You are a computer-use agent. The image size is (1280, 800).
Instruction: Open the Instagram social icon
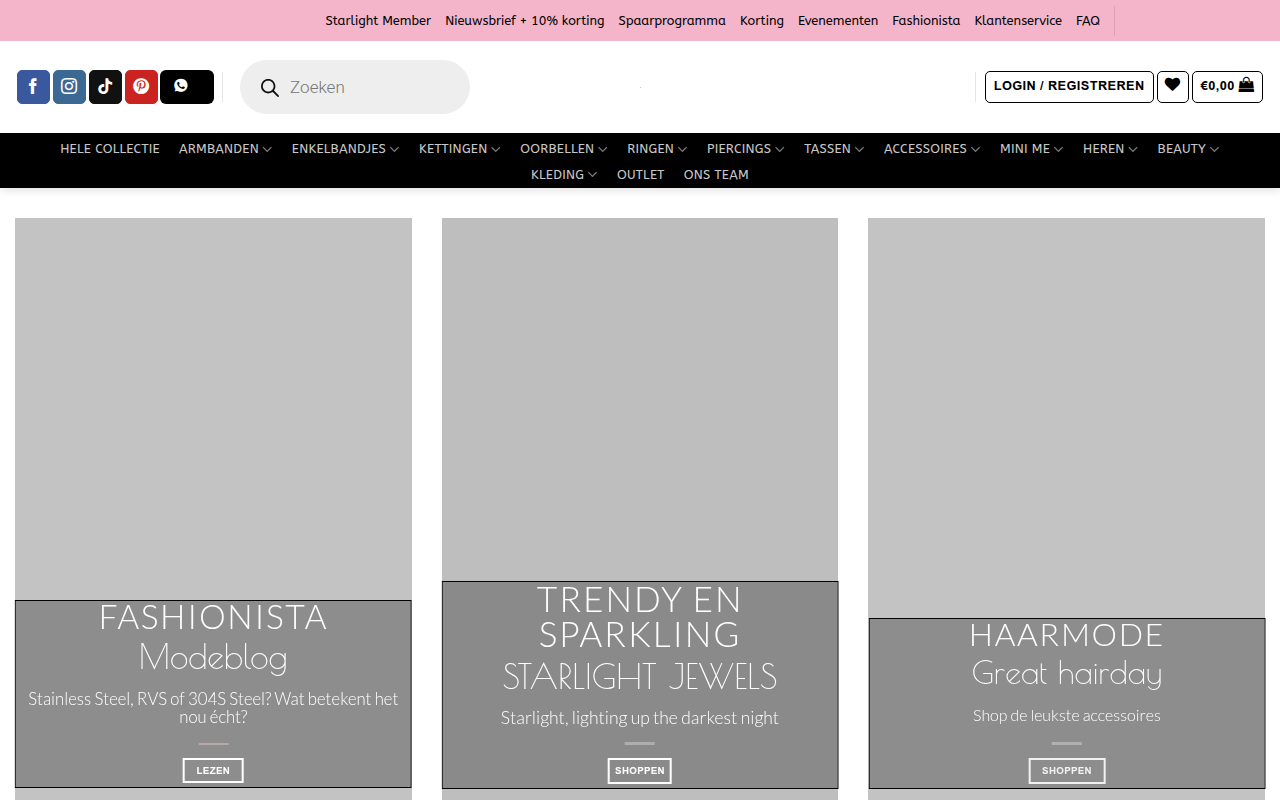tap(69, 87)
